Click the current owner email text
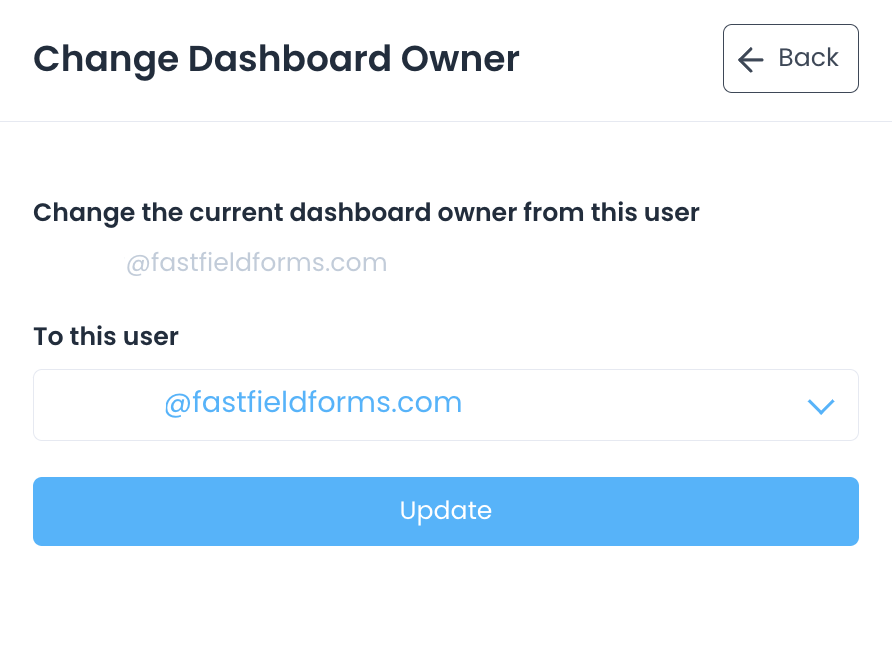 click(x=256, y=262)
